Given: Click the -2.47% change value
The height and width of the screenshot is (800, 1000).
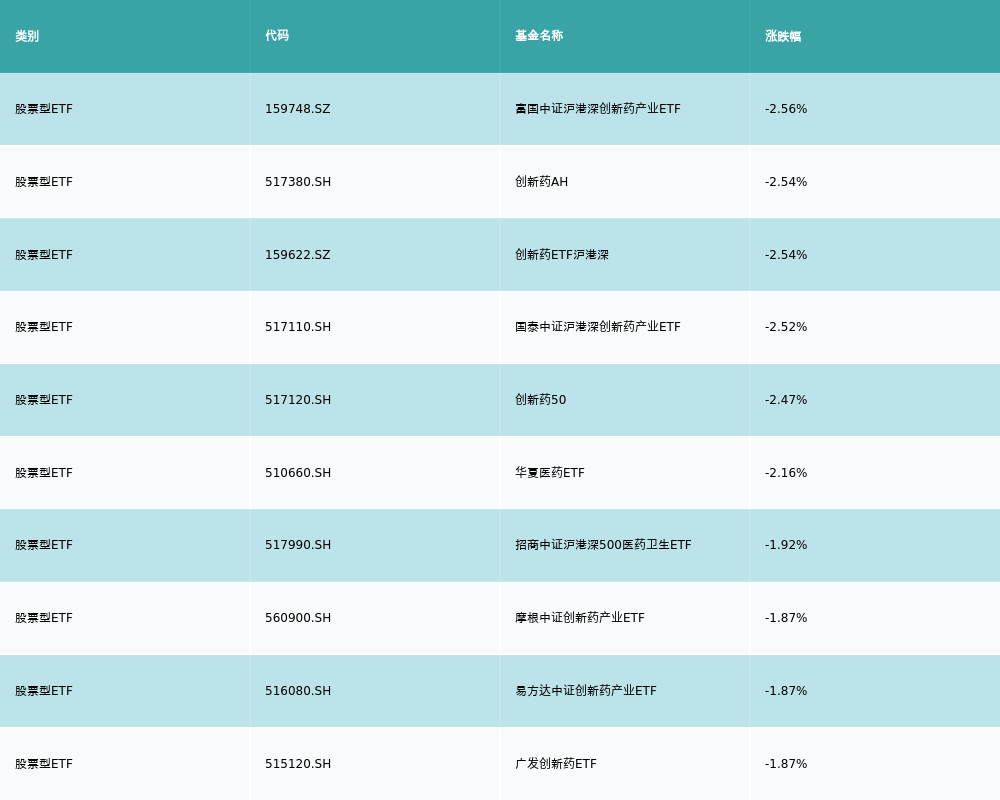Looking at the screenshot, I should [x=786, y=400].
